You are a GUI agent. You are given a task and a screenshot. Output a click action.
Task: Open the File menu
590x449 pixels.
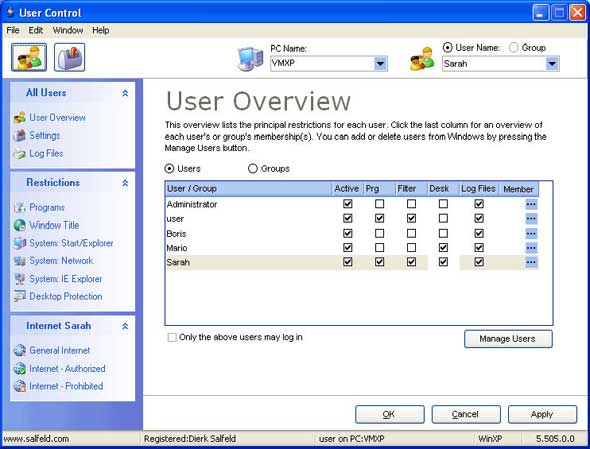13,30
